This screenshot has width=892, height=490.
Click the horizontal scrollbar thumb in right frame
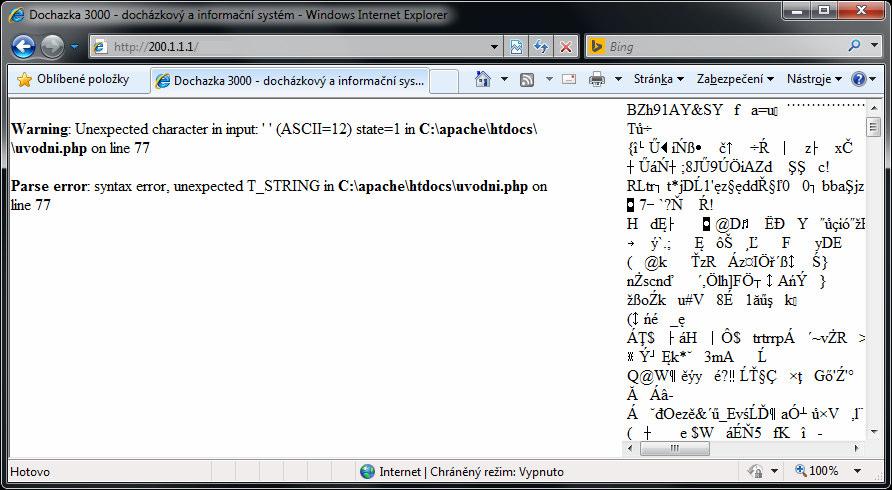(x=675, y=448)
